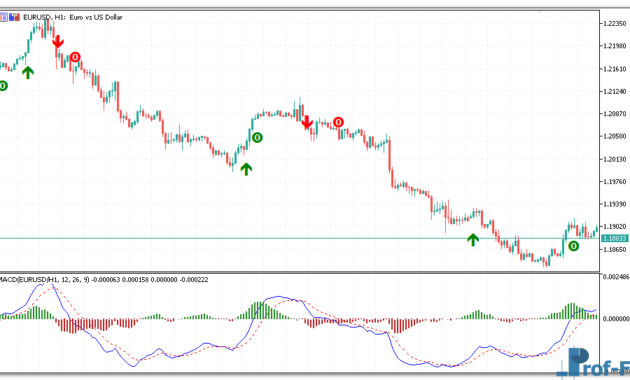Select the green buy arrow just above the teal price line
The height and width of the screenshot is (380, 630).
(473, 240)
